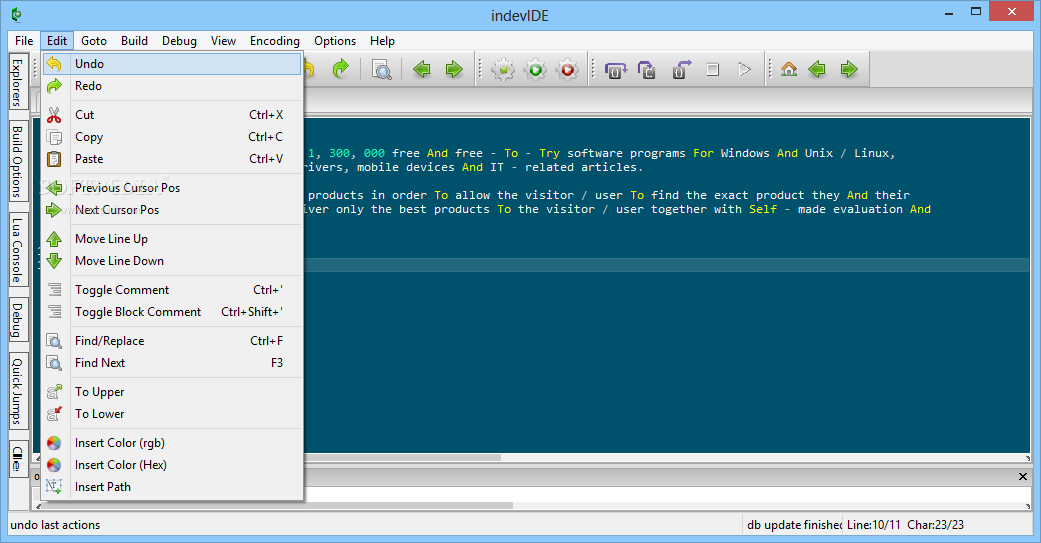Click the Line:10/11 status bar entry
The height and width of the screenshot is (543, 1041).
click(x=874, y=524)
